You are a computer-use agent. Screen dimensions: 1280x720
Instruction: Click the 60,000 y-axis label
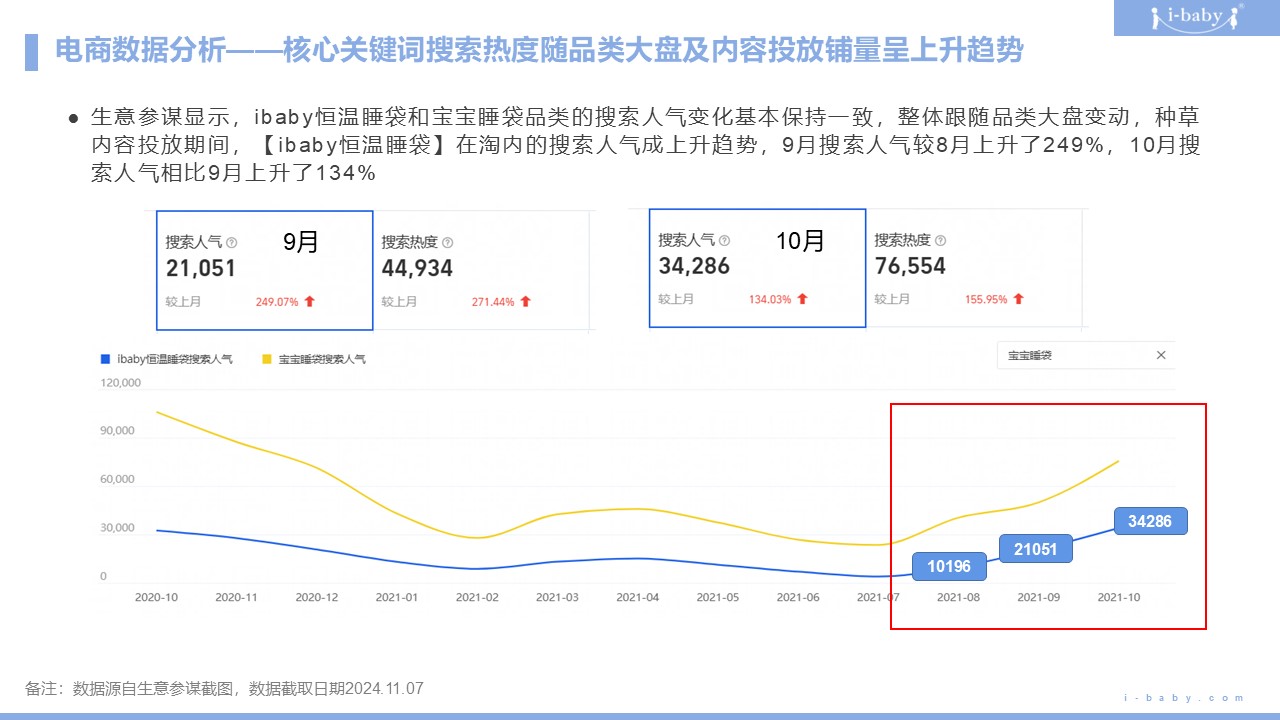tap(118, 479)
